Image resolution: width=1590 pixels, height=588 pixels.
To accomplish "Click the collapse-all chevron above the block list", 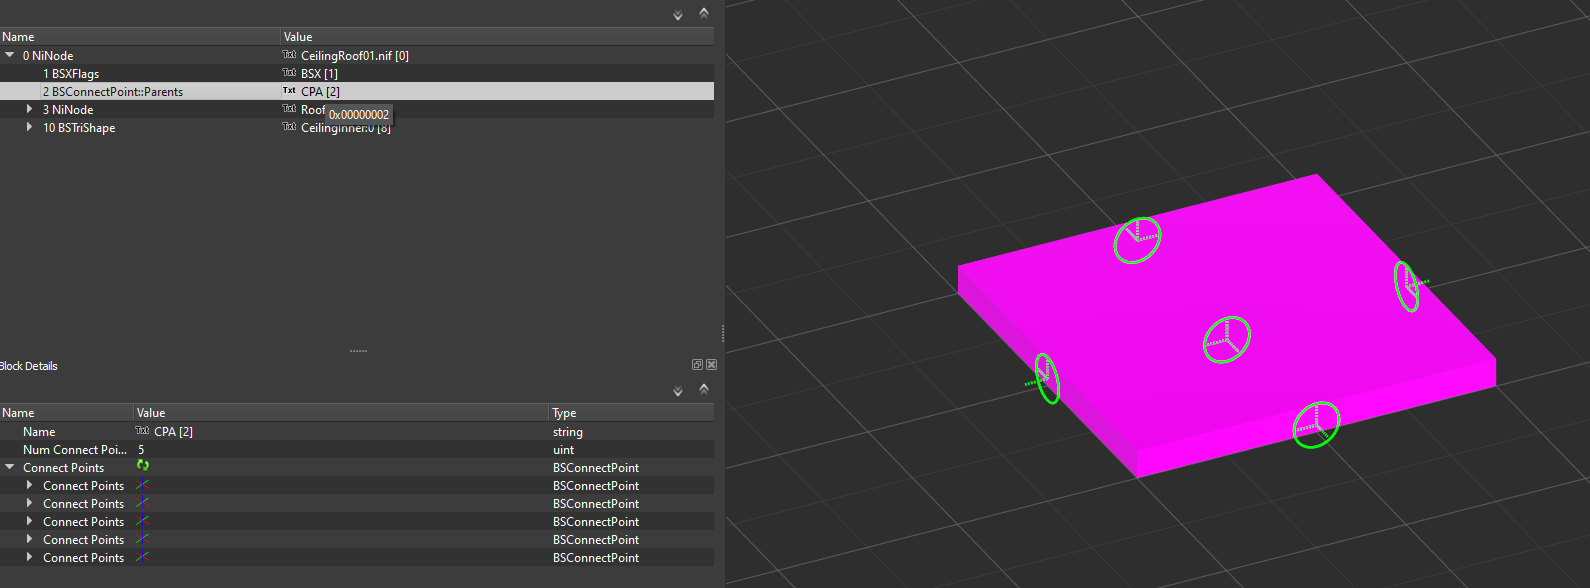I will (x=704, y=12).
